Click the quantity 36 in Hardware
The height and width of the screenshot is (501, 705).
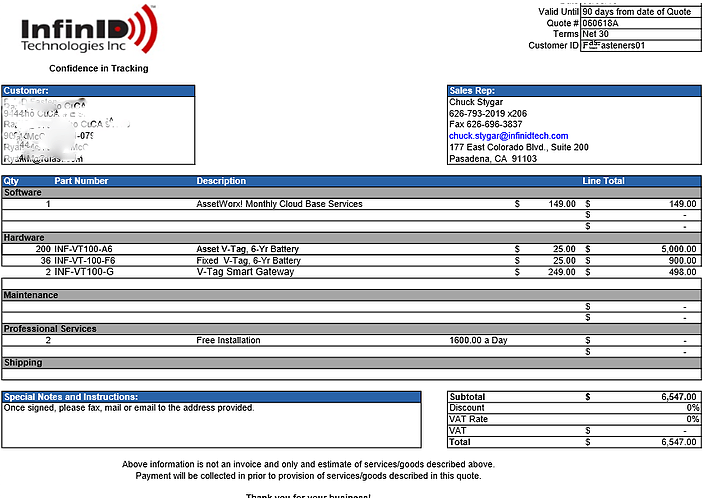click(x=45, y=260)
